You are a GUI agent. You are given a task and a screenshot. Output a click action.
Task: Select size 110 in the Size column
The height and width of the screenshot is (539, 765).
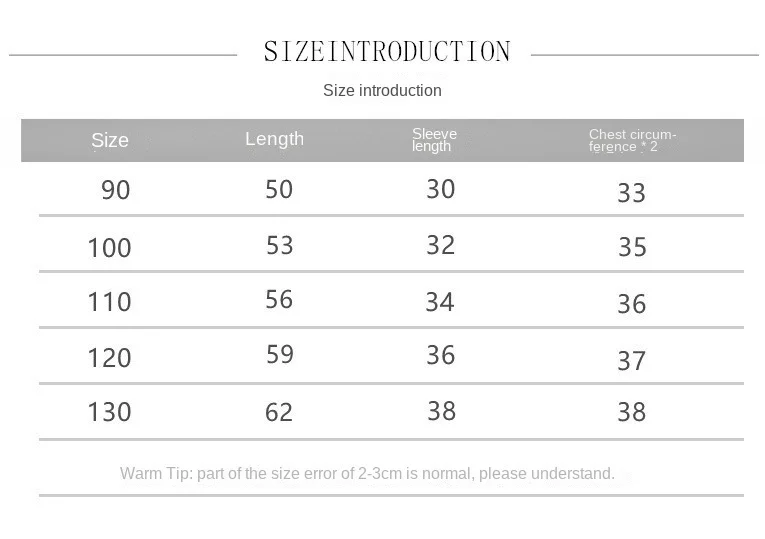point(109,302)
